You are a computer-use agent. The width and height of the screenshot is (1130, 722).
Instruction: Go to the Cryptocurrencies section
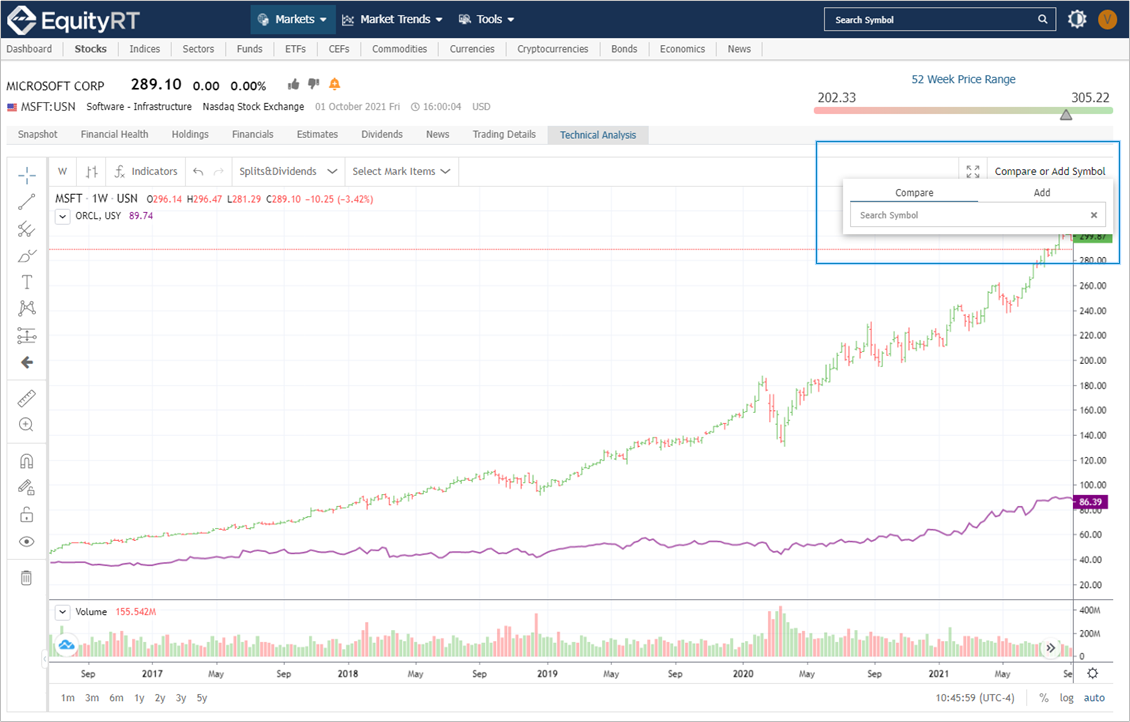pos(553,49)
